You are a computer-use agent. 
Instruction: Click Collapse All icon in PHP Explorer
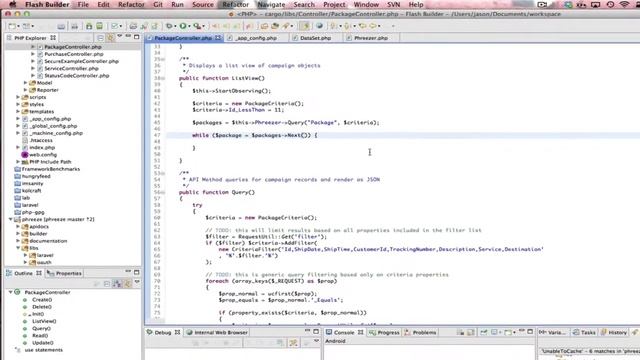click(100, 38)
